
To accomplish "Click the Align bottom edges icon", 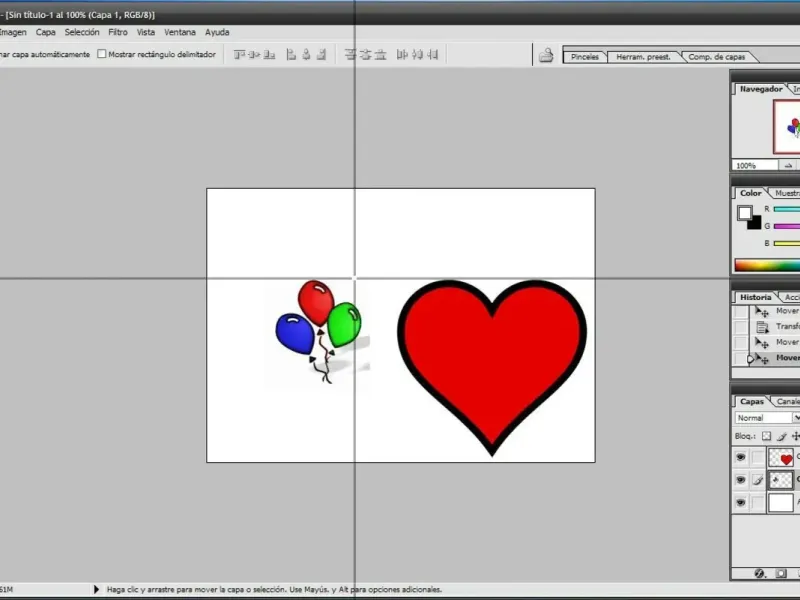I will point(269,54).
